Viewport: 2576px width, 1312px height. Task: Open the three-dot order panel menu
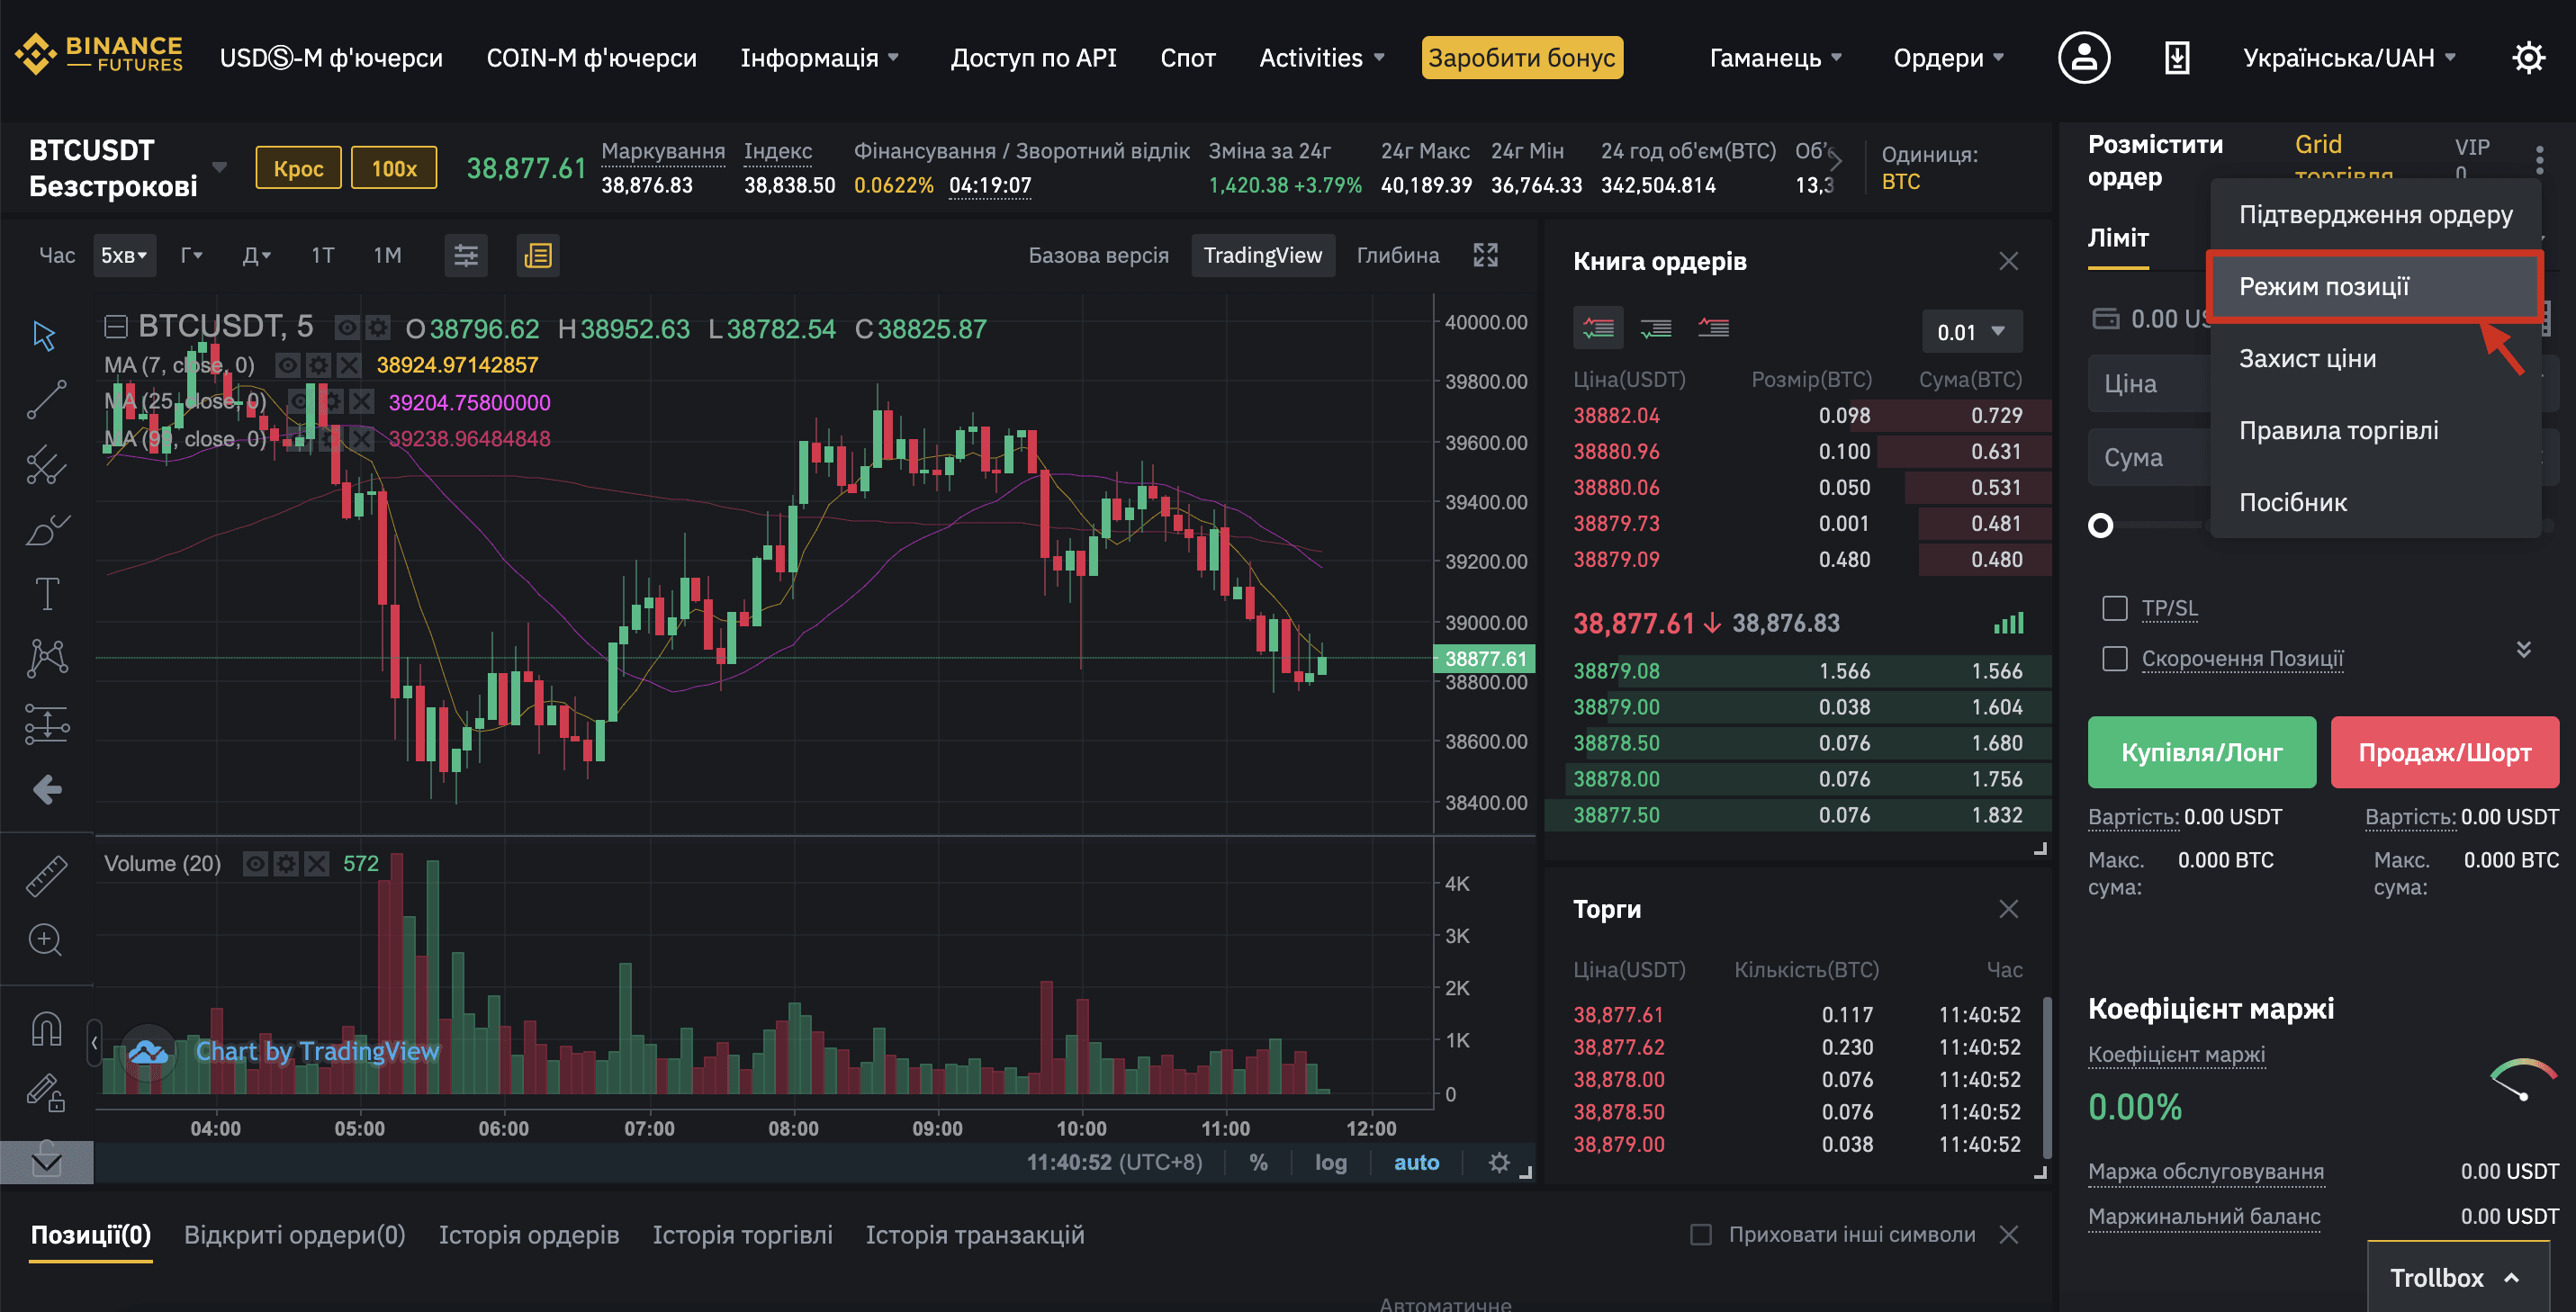click(2539, 160)
